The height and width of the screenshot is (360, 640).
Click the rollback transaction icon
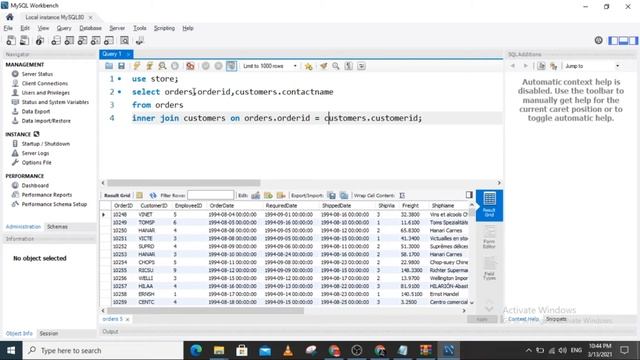pos(218,66)
